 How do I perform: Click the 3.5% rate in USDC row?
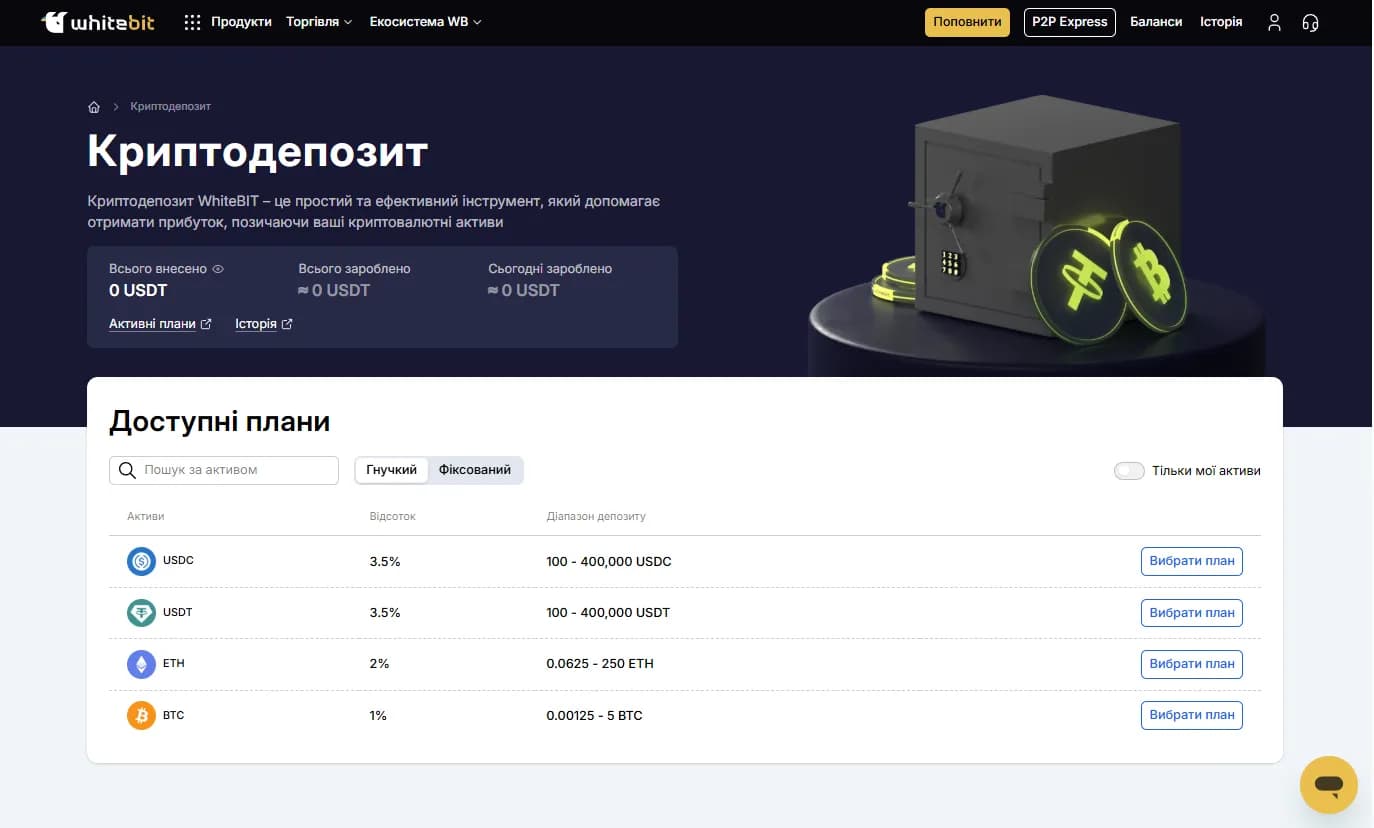(385, 562)
